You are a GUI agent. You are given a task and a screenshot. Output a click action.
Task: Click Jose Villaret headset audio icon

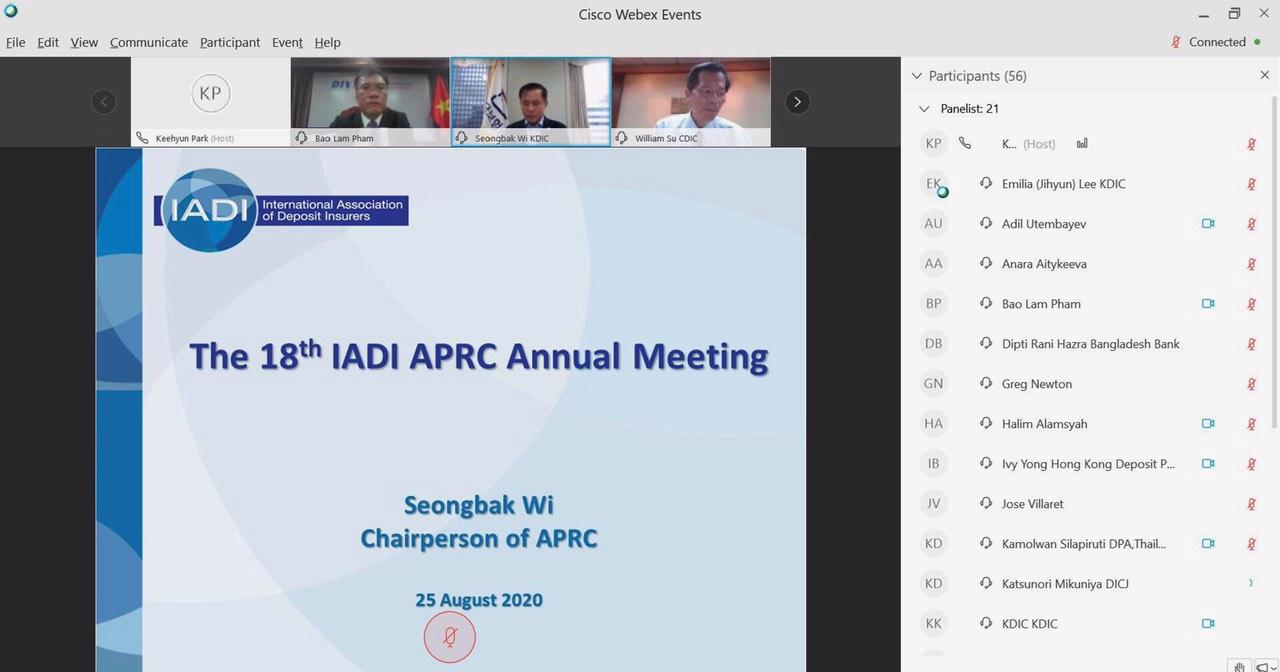point(986,504)
